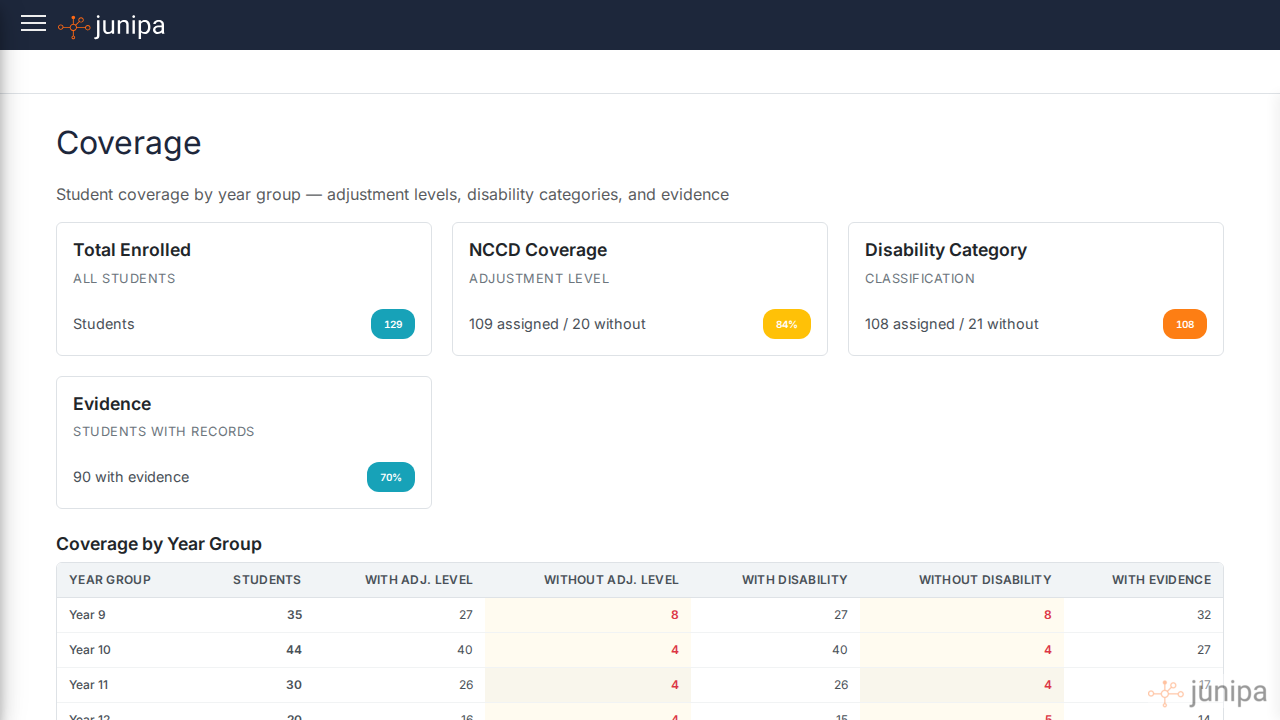Sort table by YEAR GROUP column
The image size is (1280, 720).
coord(109,580)
